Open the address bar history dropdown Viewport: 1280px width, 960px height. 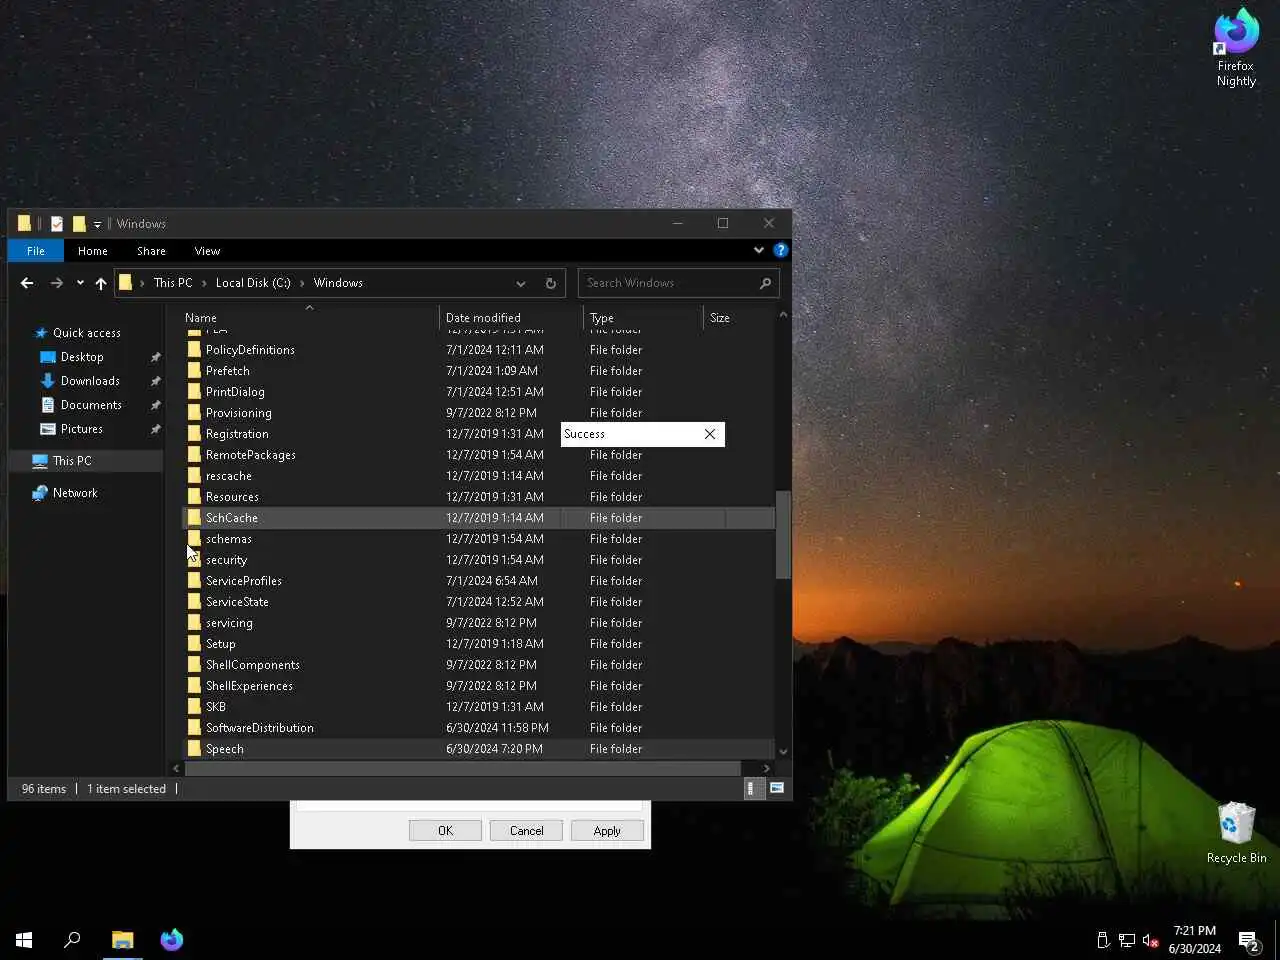point(521,283)
